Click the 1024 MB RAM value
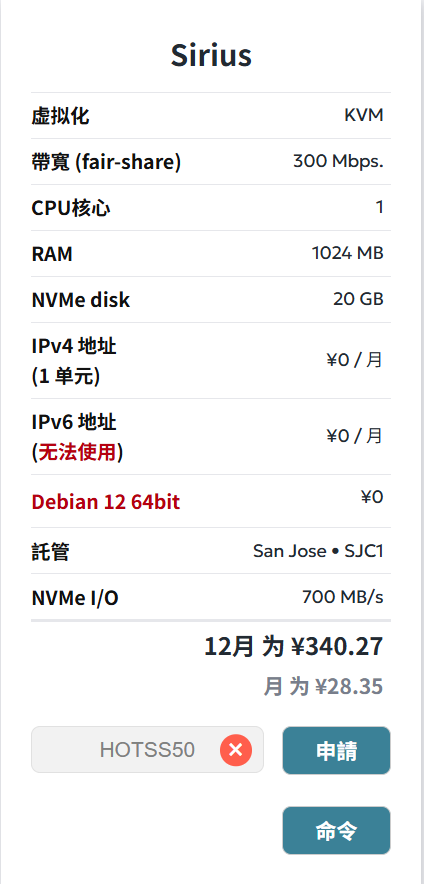 point(348,254)
